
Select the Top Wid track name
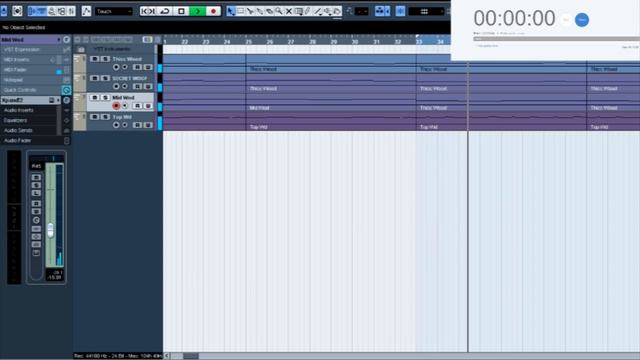click(122, 117)
